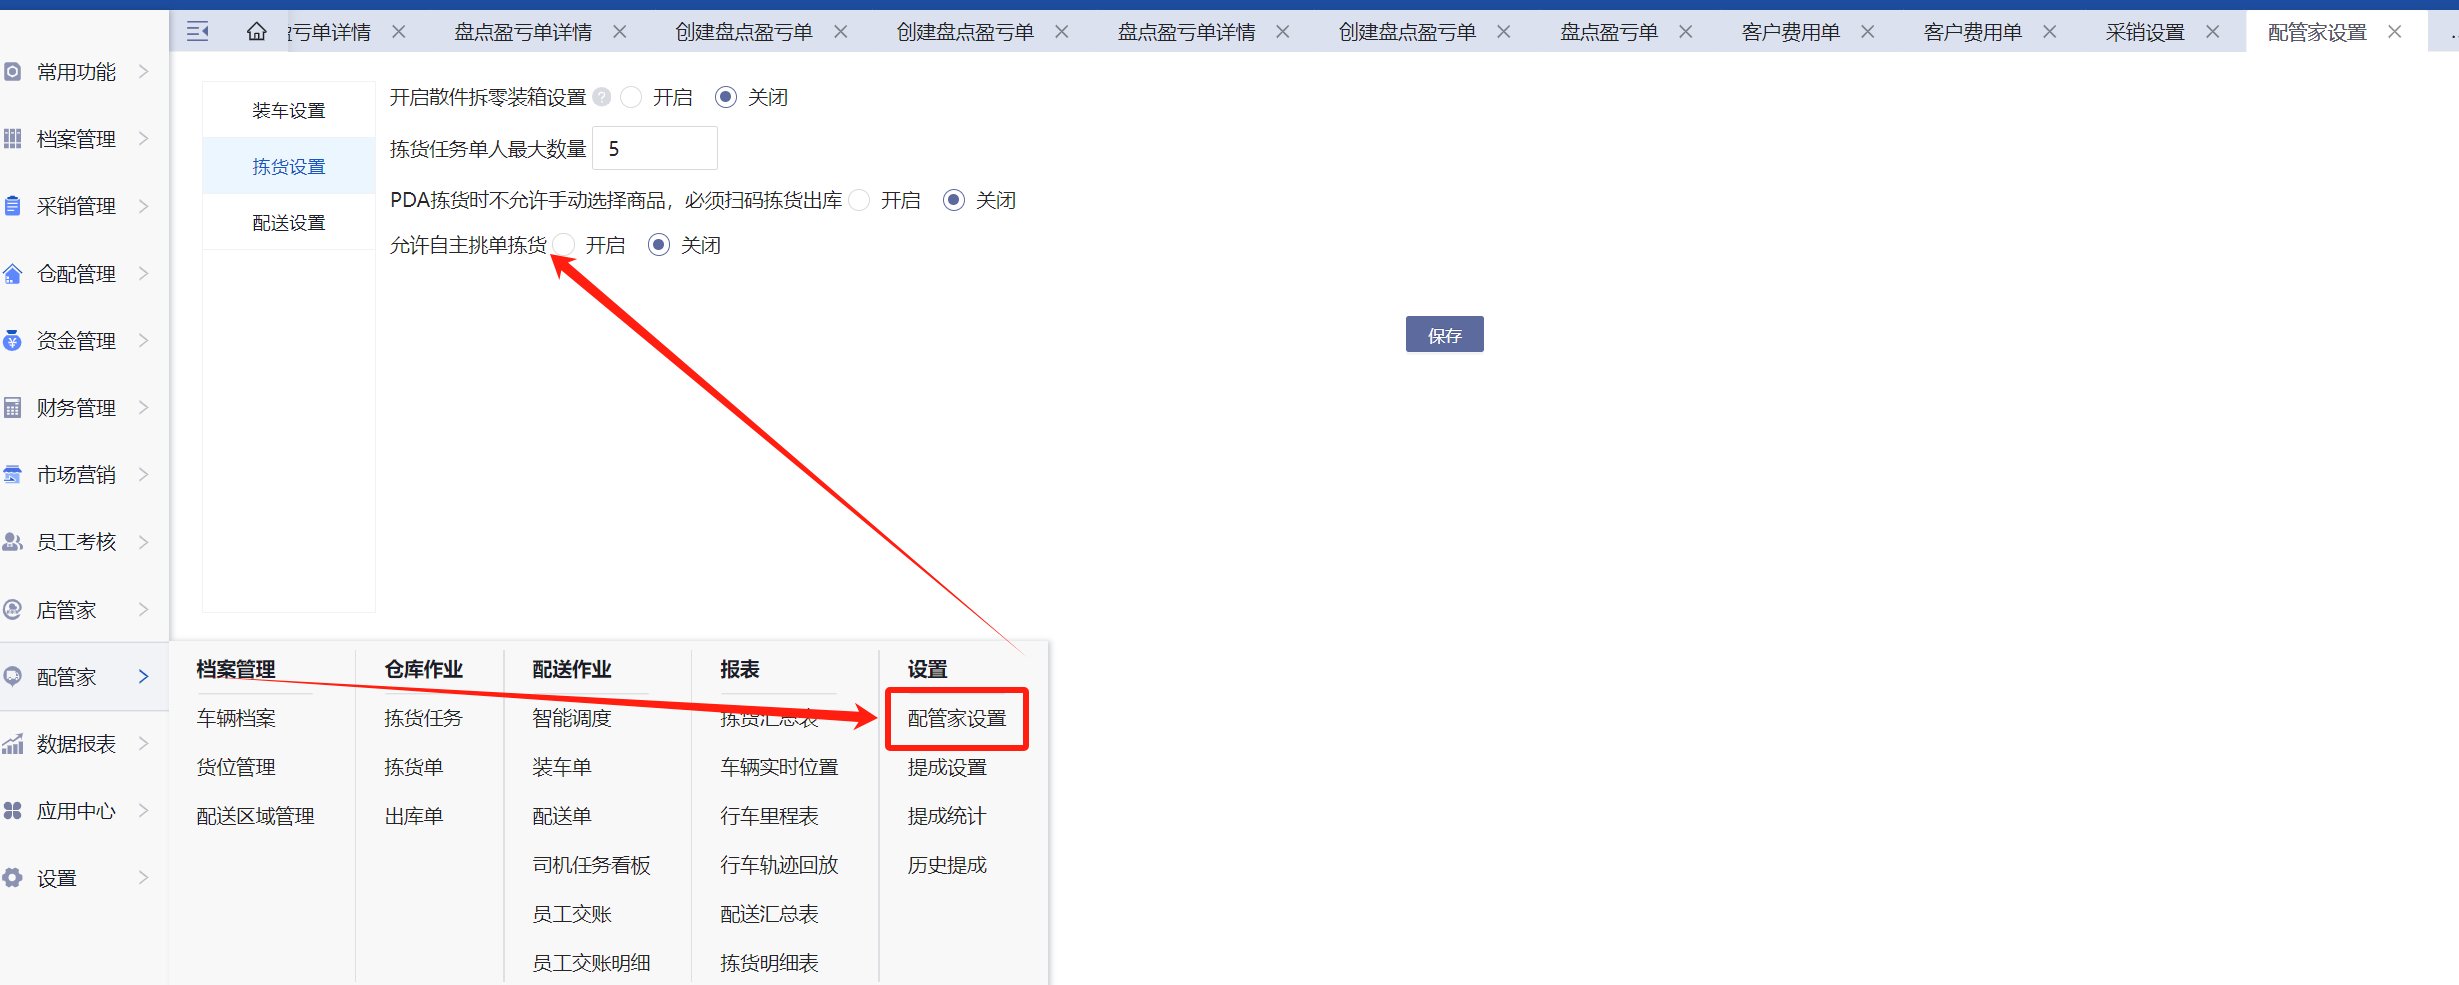Expand the 市场营销 sidebar chevron
The width and height of the screenshot is (2459, 985).
(143, 475)
